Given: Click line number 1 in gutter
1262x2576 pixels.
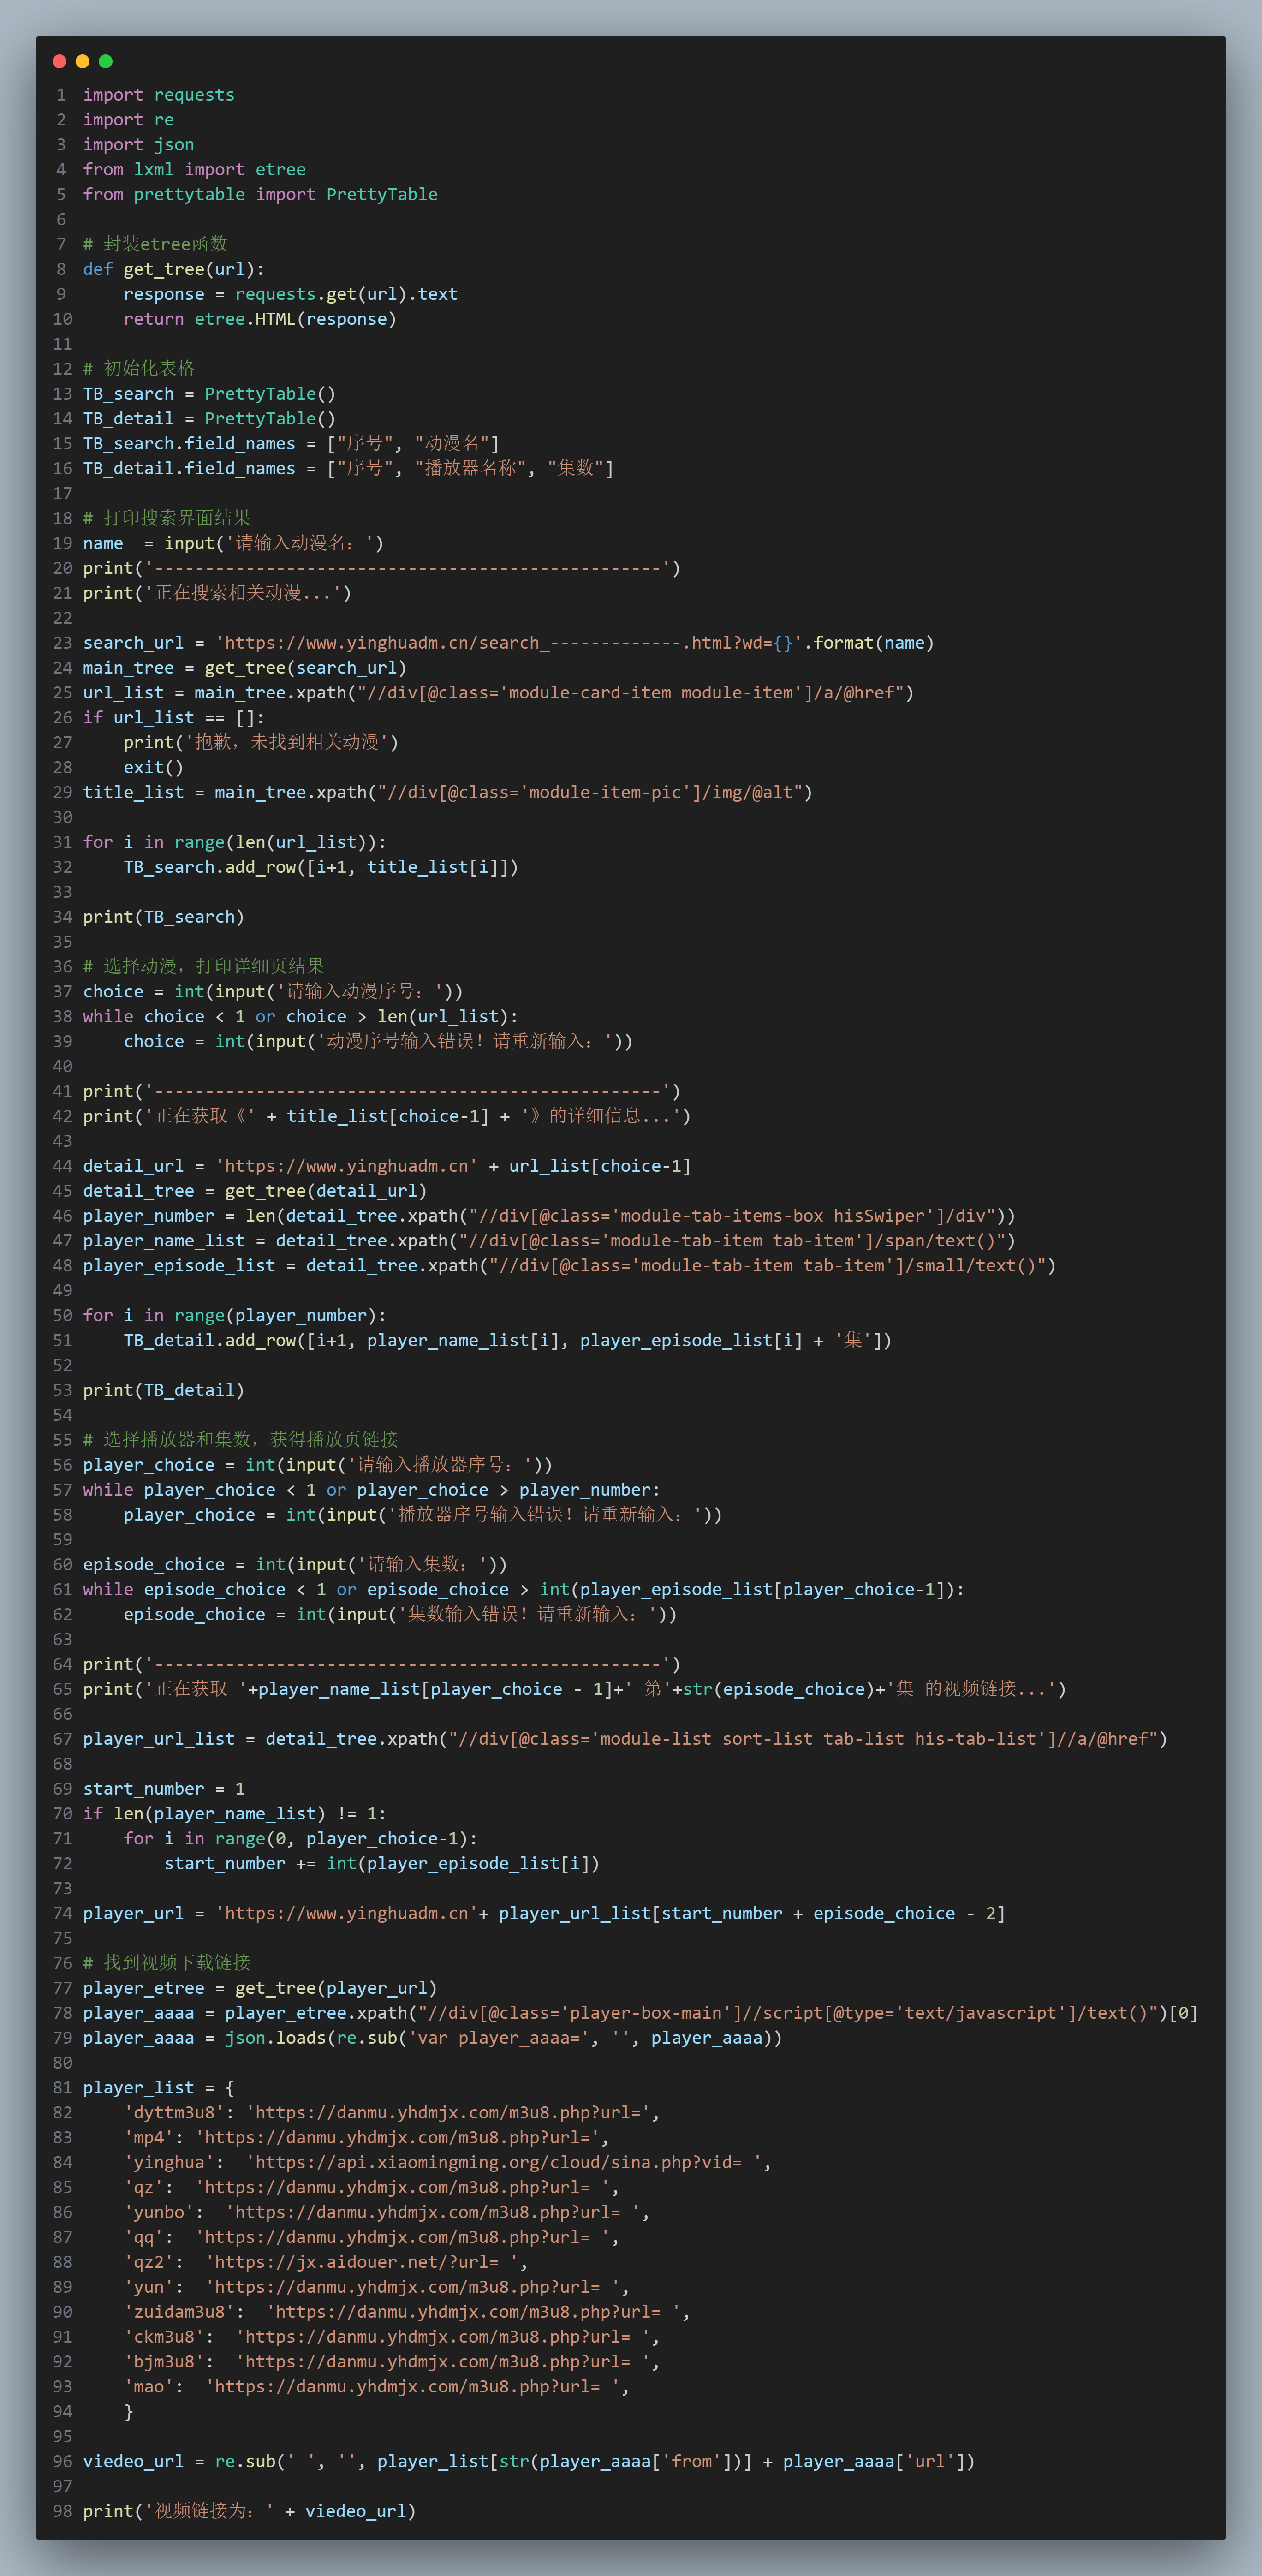Looking at the screenshot, I should tap(61, 95).
